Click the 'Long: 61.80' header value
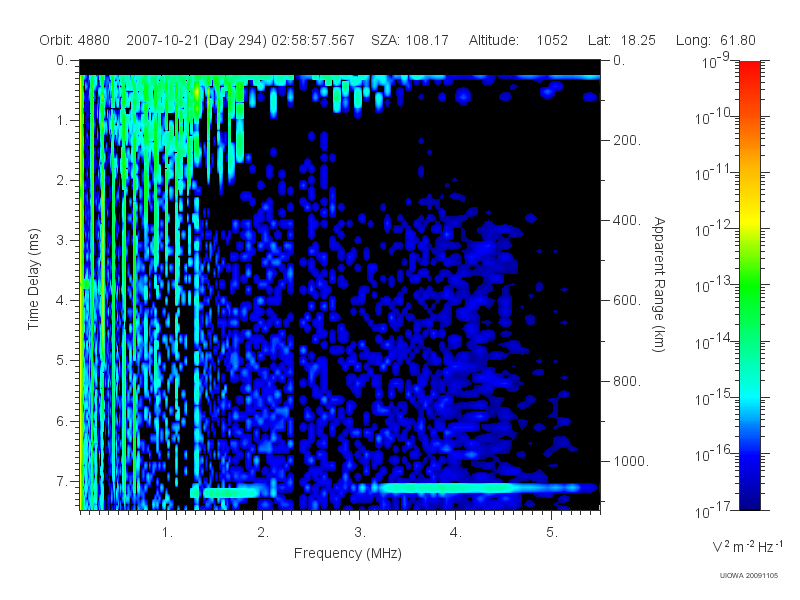 [715, 40]
